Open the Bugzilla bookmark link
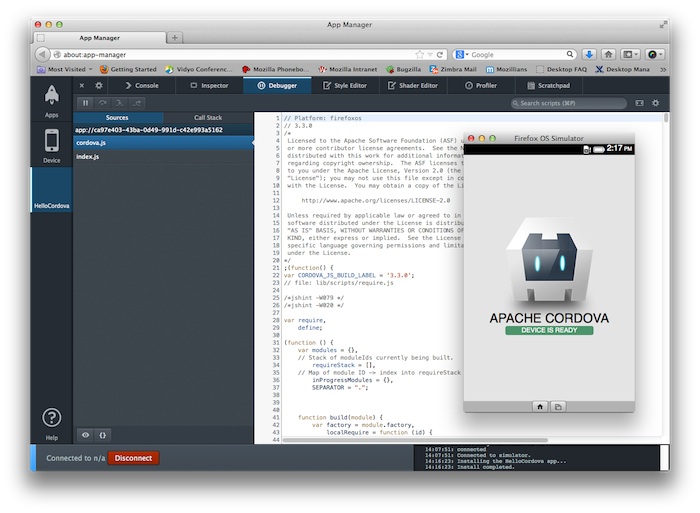This screenshot has height=513, width=700. (x=402, y=69)
